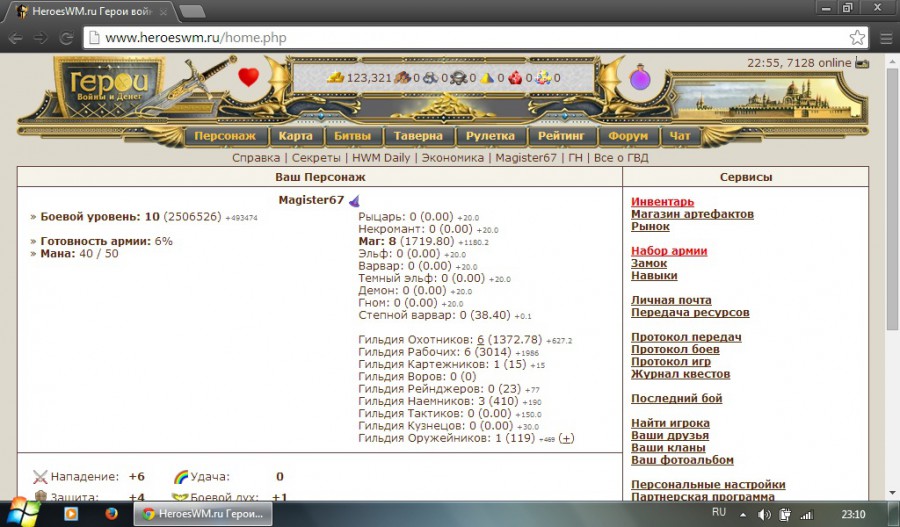
Task: Open the network status tray icon
Action: [x=806, y=514]
